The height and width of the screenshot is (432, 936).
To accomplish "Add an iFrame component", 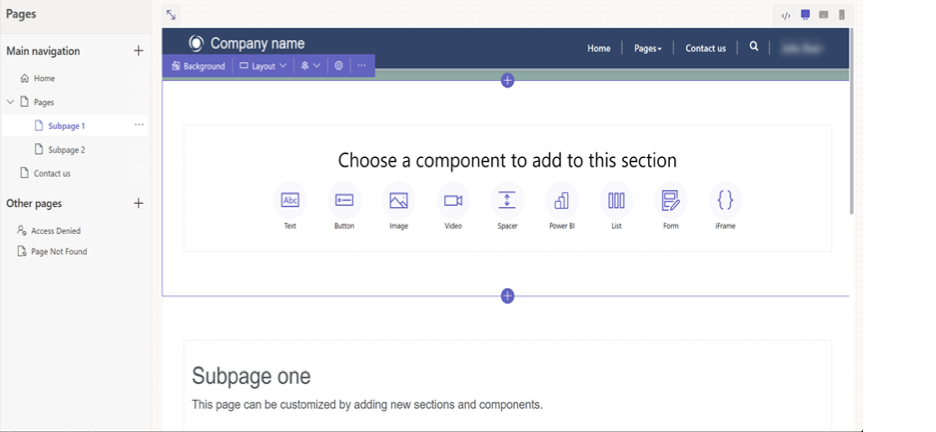I will coord(725,201).
